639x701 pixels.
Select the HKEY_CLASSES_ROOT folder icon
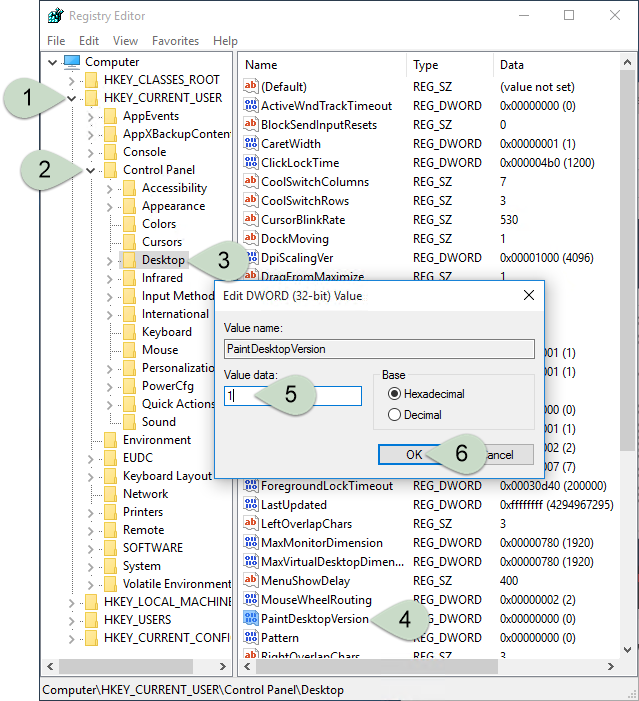pos(91,80)
